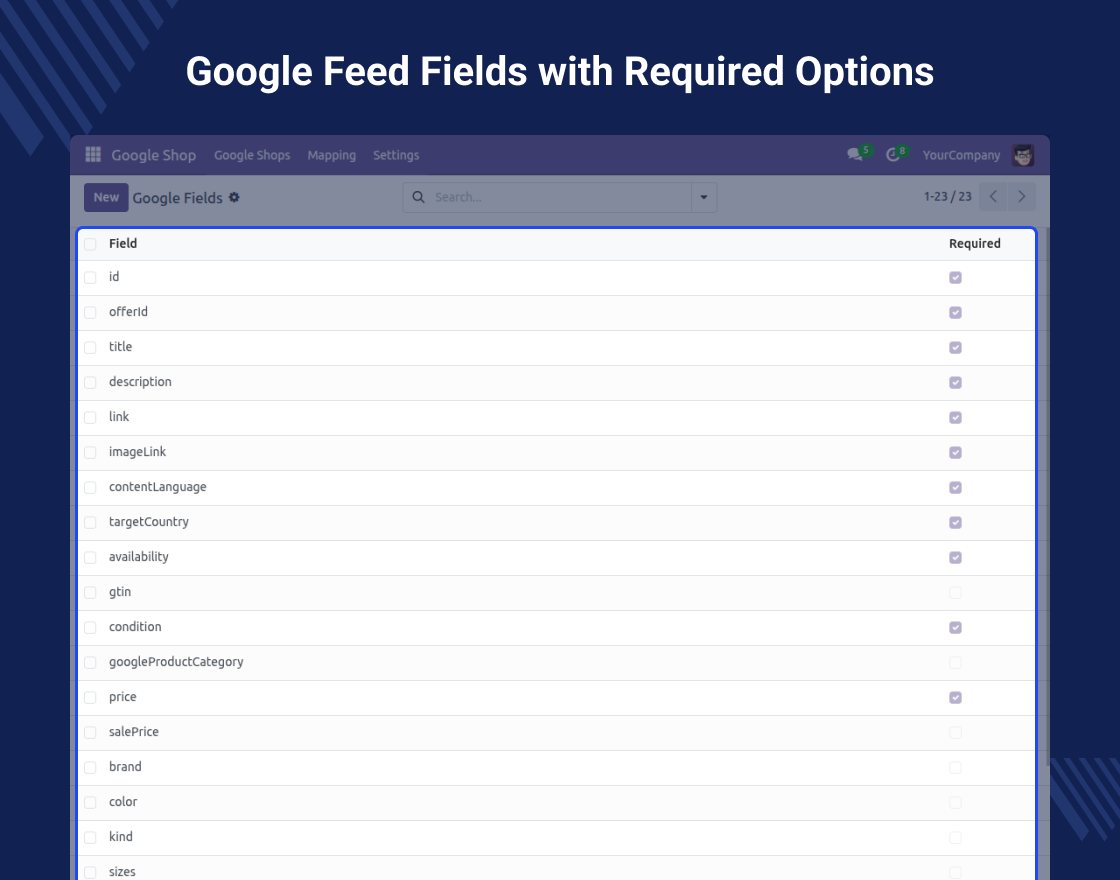This screenshot has width=1120, height=880.
Task: Select the price row checkbox
Action: click(x=90, y=698)
